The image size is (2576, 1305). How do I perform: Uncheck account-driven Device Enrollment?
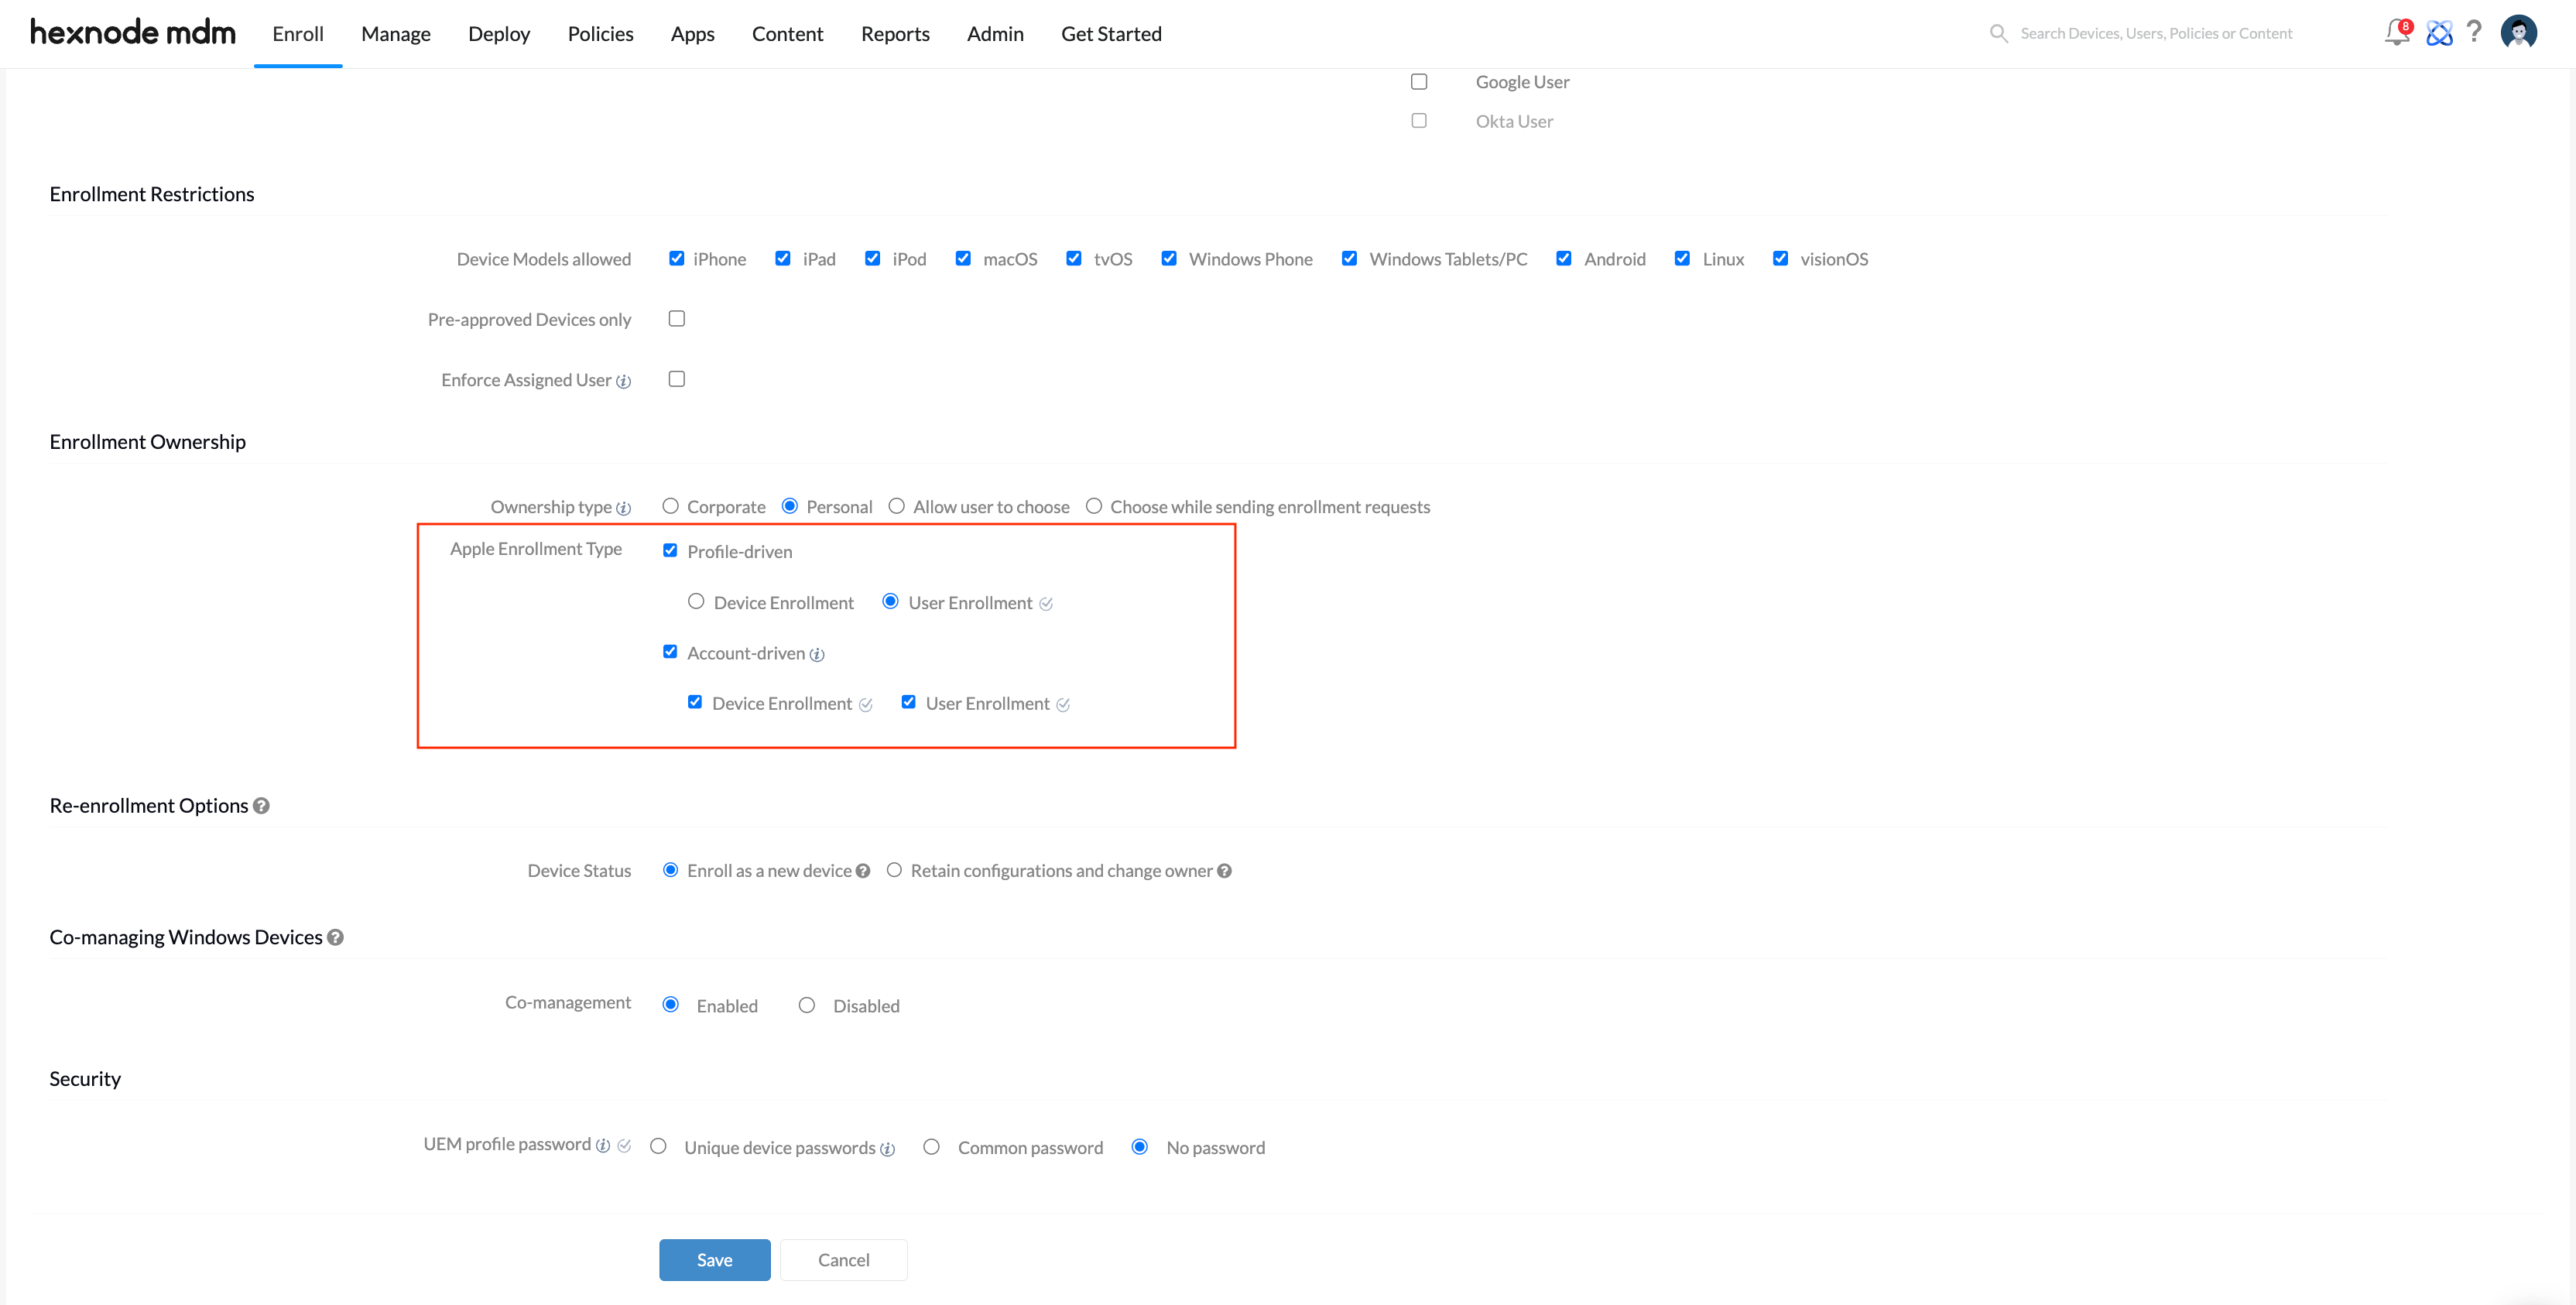pos(694,702)
